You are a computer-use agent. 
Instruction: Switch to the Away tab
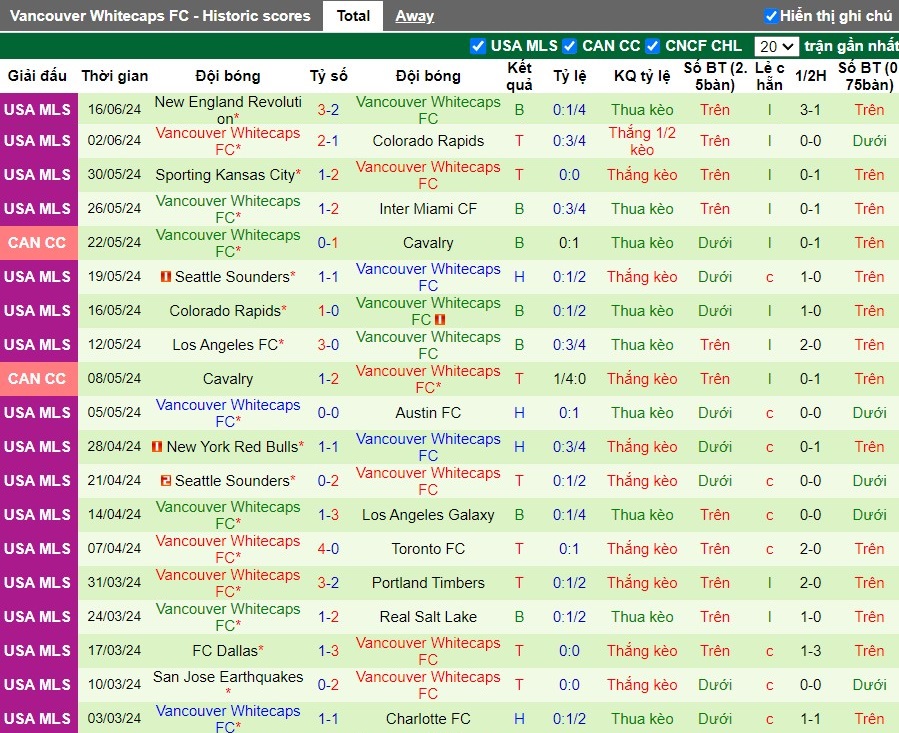(415, 16)
